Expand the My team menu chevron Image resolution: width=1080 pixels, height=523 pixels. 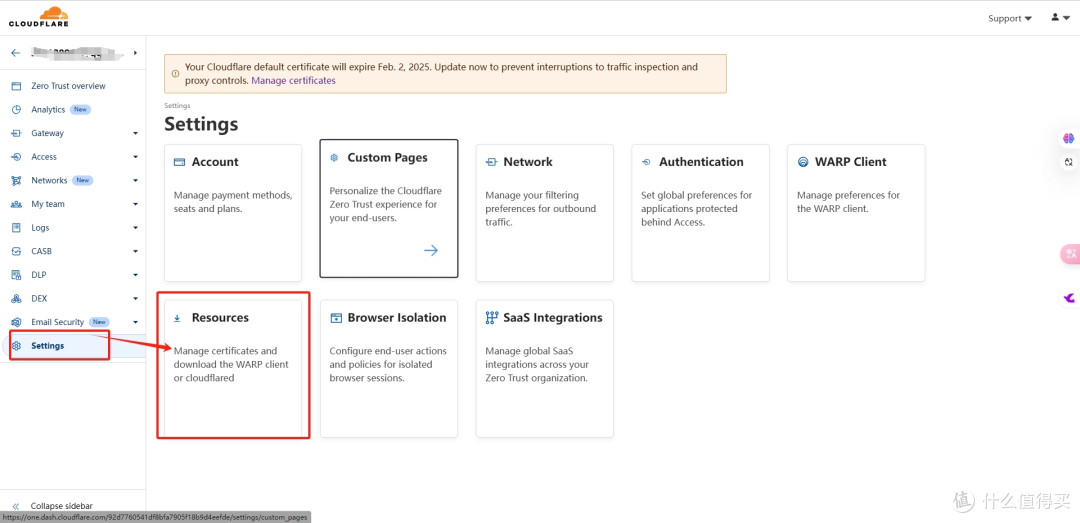click(136, 205)
